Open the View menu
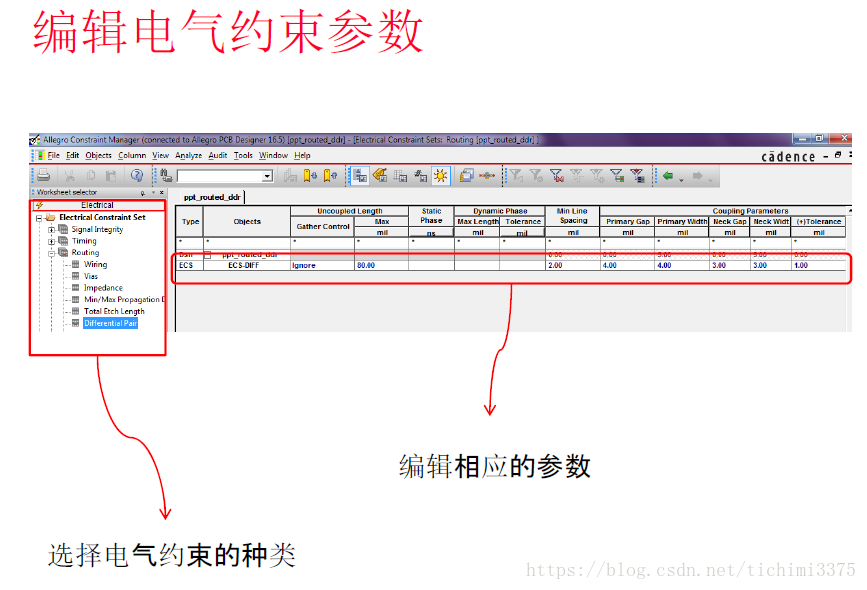The width and height of the screenshot is (867, 590). click(x=160, y=155)
